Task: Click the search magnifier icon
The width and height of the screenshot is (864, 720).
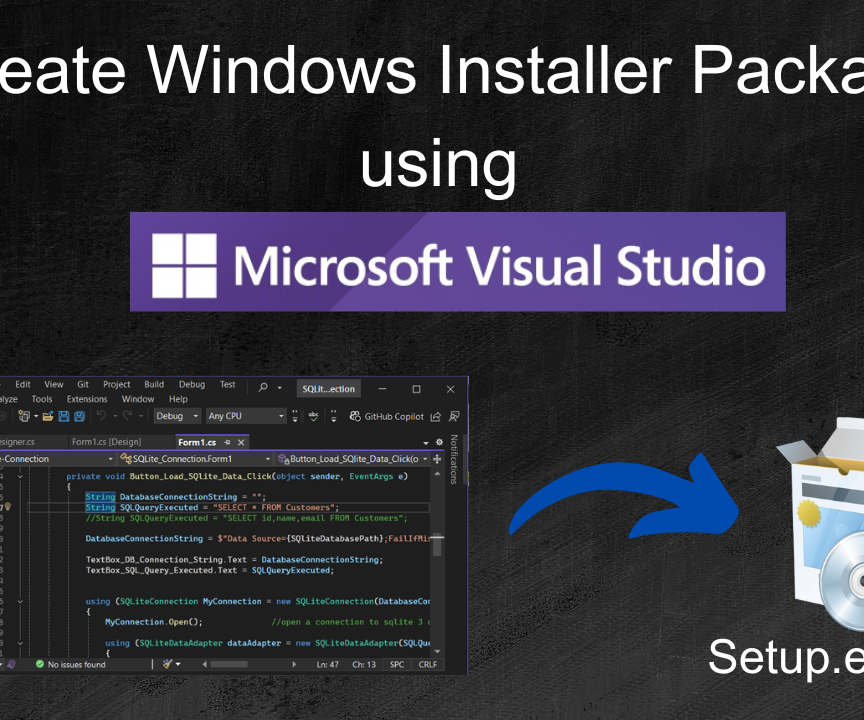Action: tap(263, 387)
